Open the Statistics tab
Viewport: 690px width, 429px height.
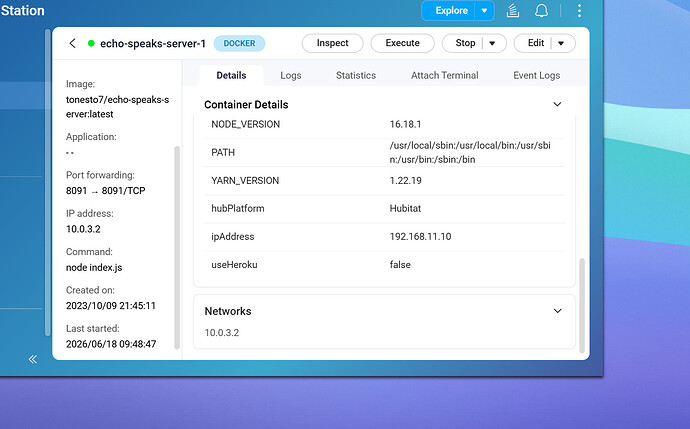click(x=356, y=75)
